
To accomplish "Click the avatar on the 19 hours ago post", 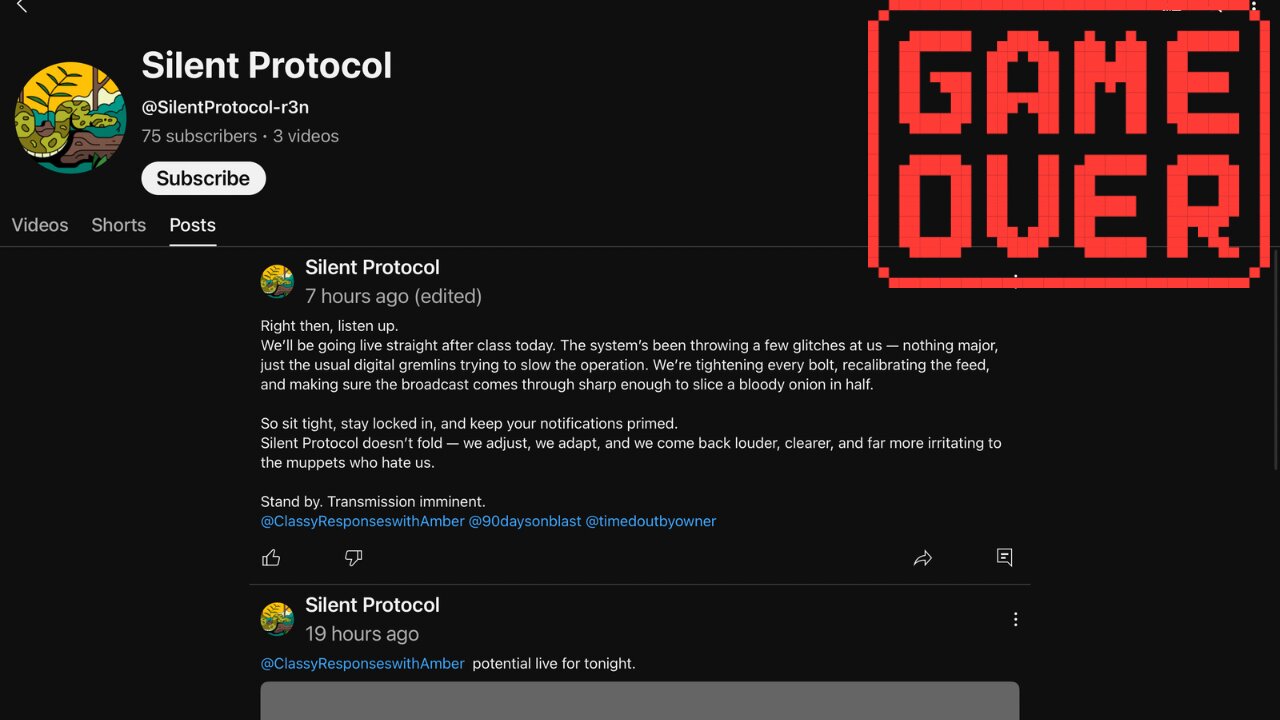I will 277,619.
